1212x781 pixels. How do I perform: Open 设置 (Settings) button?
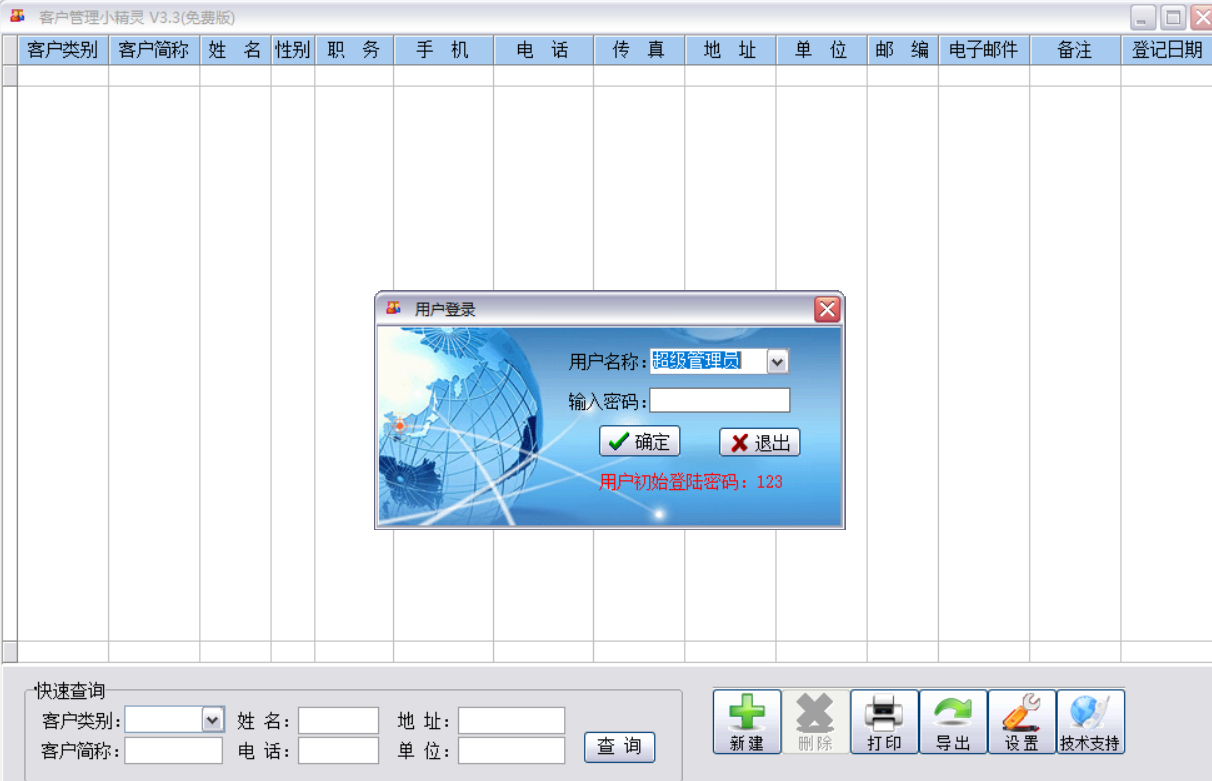tap(1022, 722)
